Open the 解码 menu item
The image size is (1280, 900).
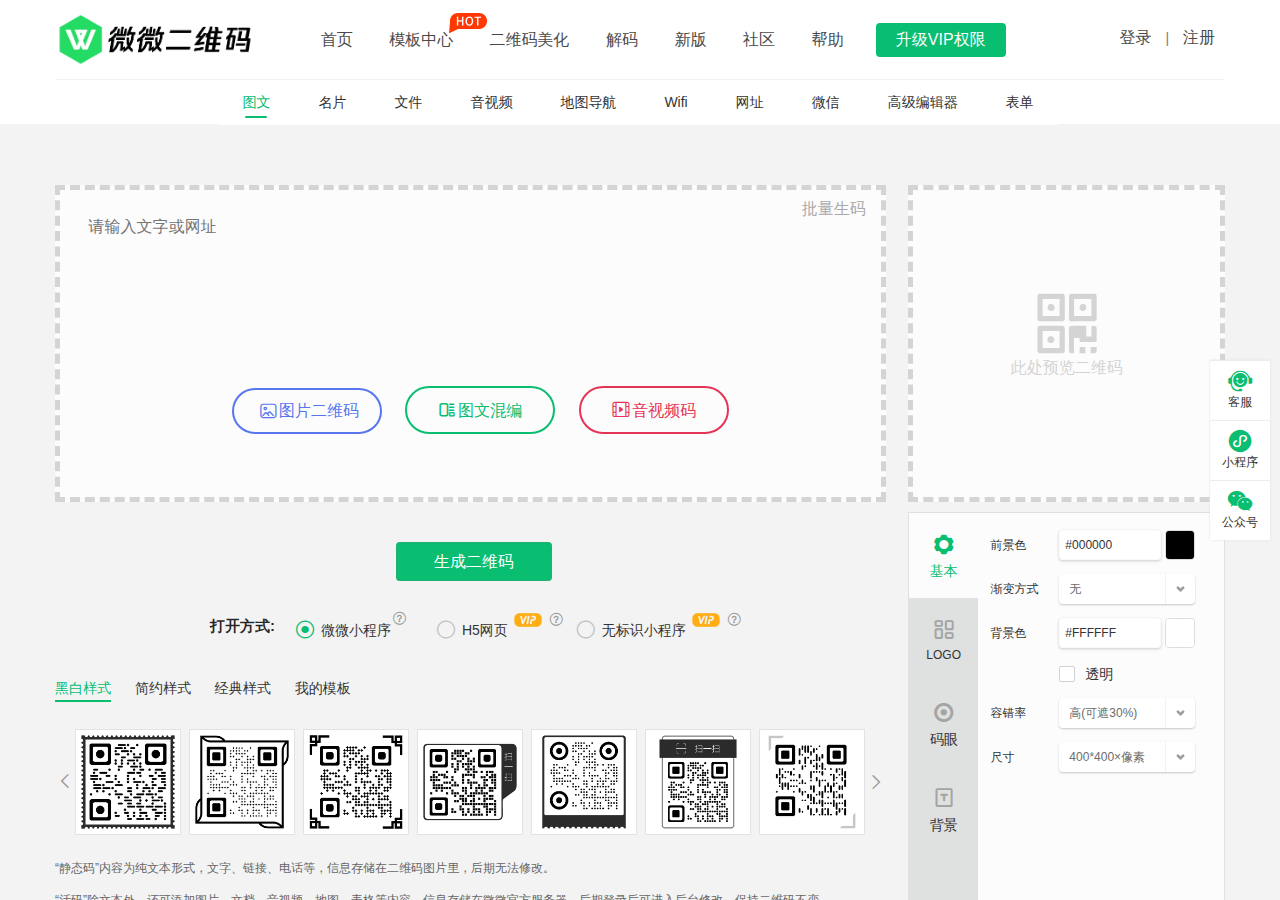pyautogui.click(x=622, y=40)
